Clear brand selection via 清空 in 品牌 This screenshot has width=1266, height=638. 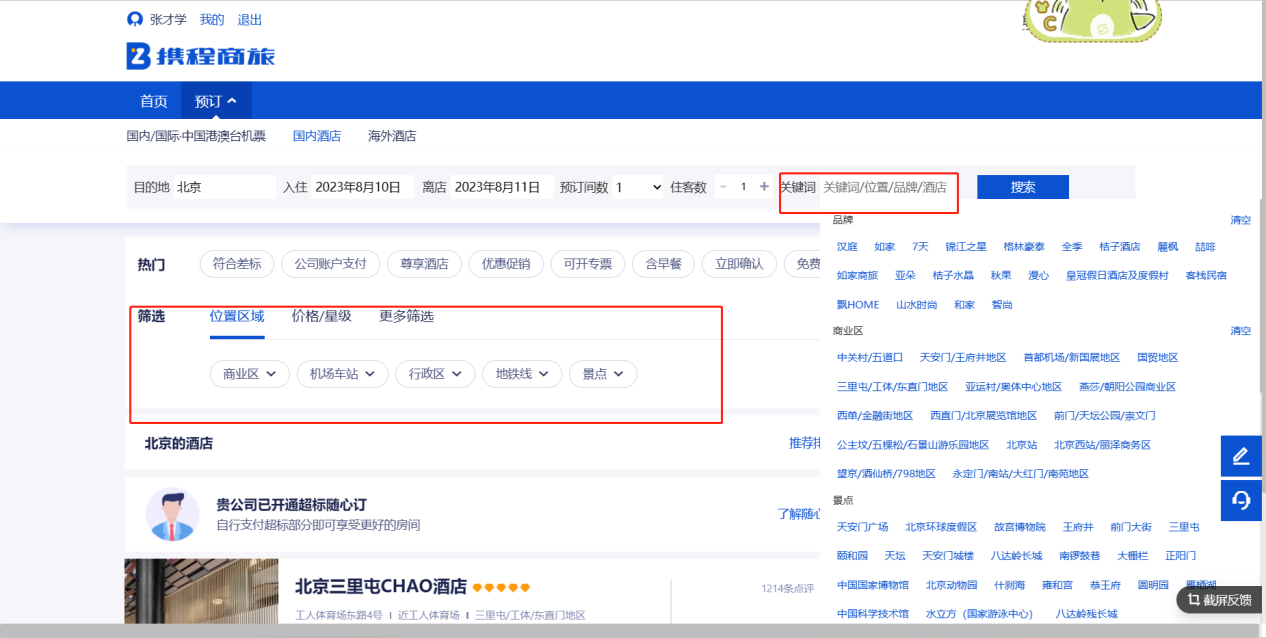1241,220
